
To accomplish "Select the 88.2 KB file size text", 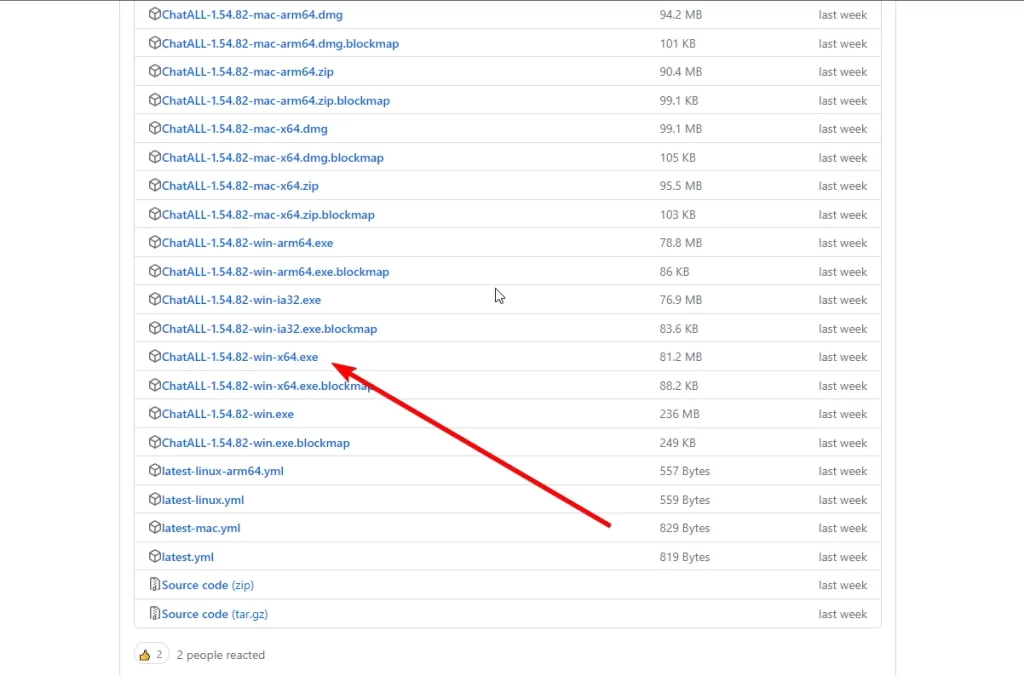I will (x=679, y=385).
